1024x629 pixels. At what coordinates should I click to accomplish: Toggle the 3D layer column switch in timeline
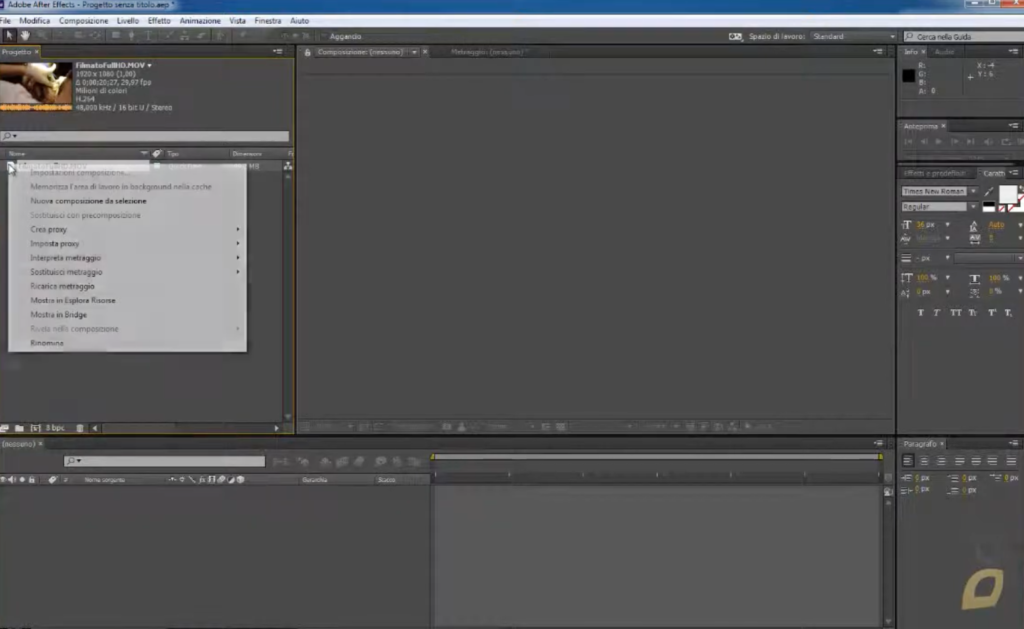click(240, 479)
